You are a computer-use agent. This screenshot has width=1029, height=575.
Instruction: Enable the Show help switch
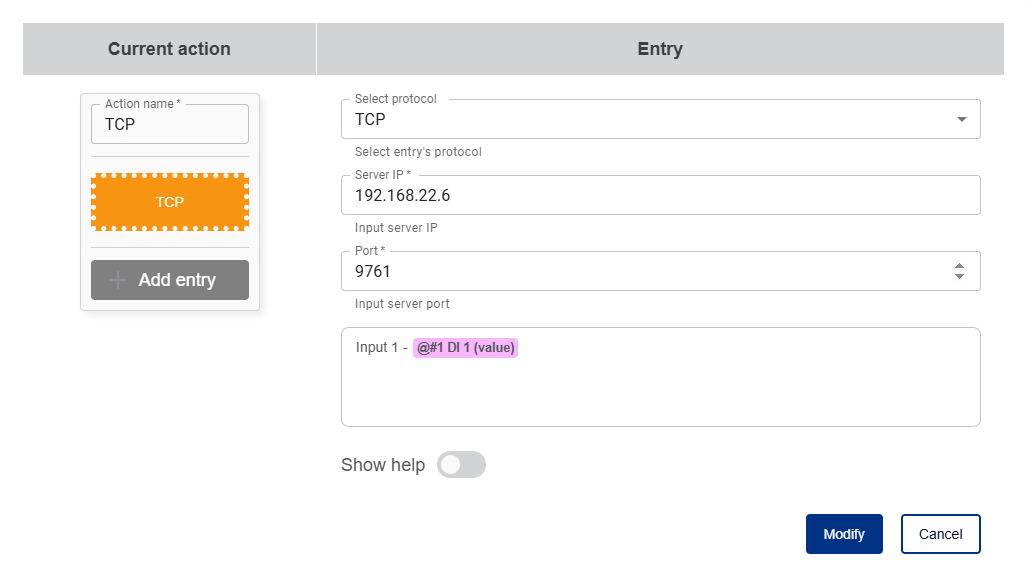tap(461, 465)
